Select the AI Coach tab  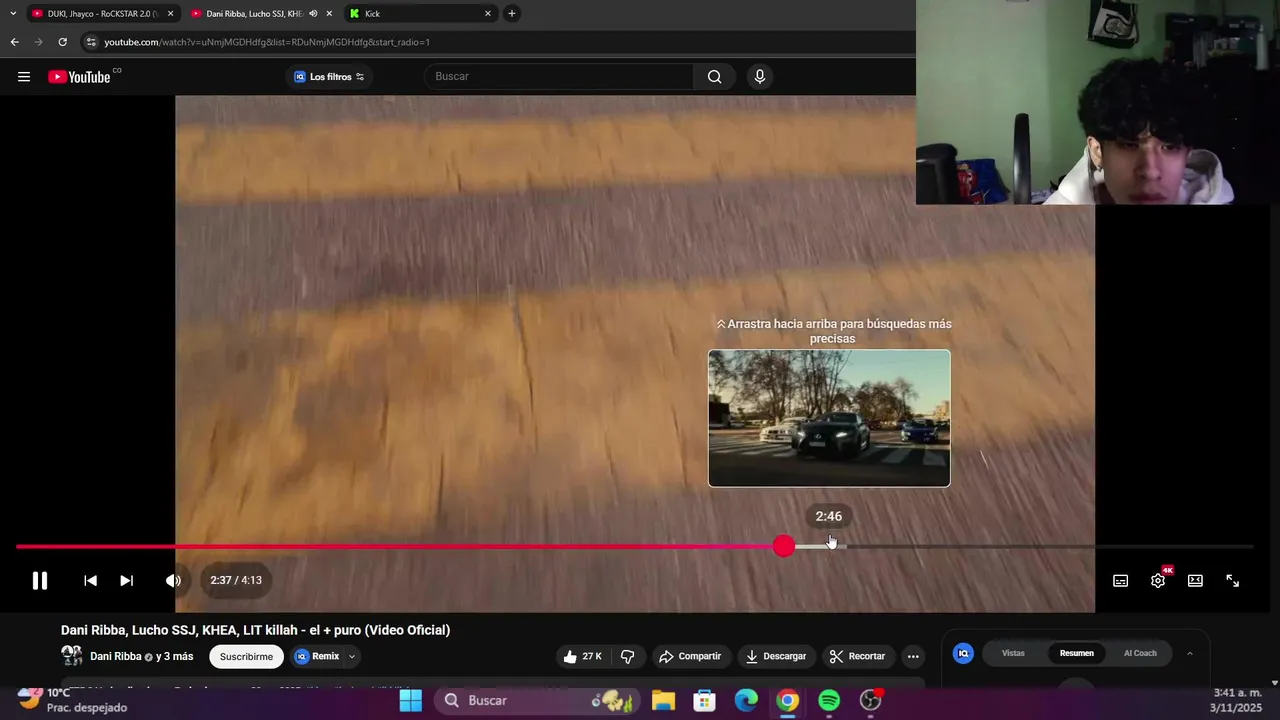tap(1140, 653)
